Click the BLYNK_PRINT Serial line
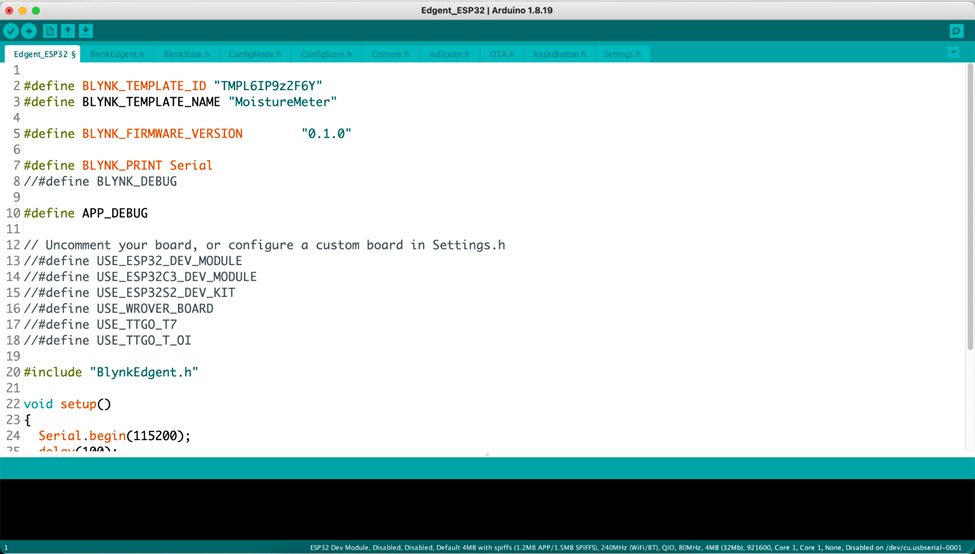The height and width of the screenshot is (554, 975). [x=118, y=165]
